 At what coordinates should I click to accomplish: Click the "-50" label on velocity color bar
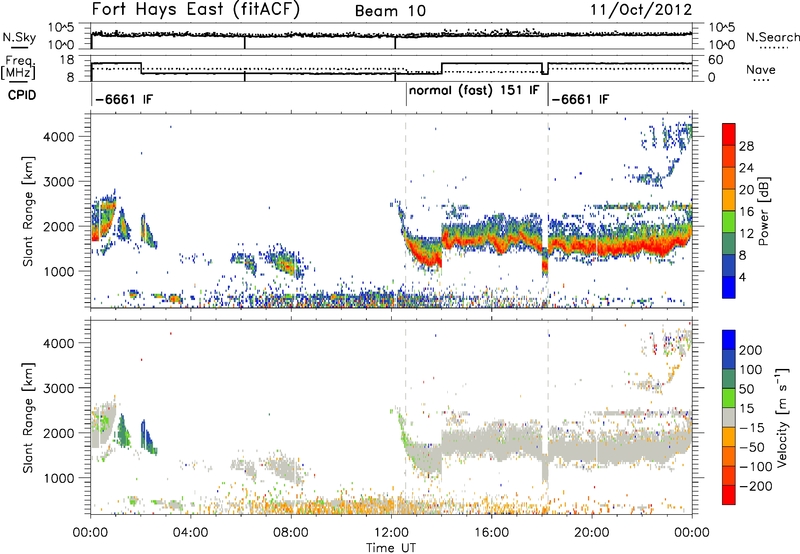coord(753,447)
